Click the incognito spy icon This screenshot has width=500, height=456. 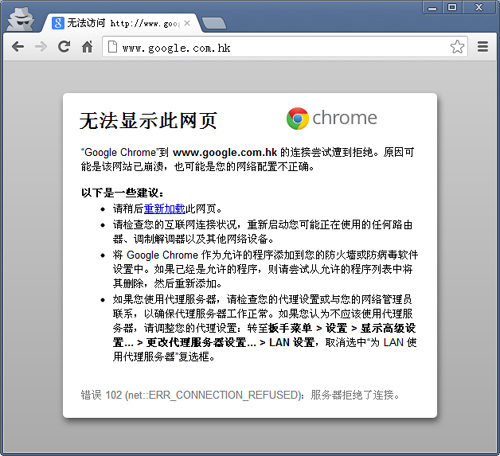(x=21, y=19)
